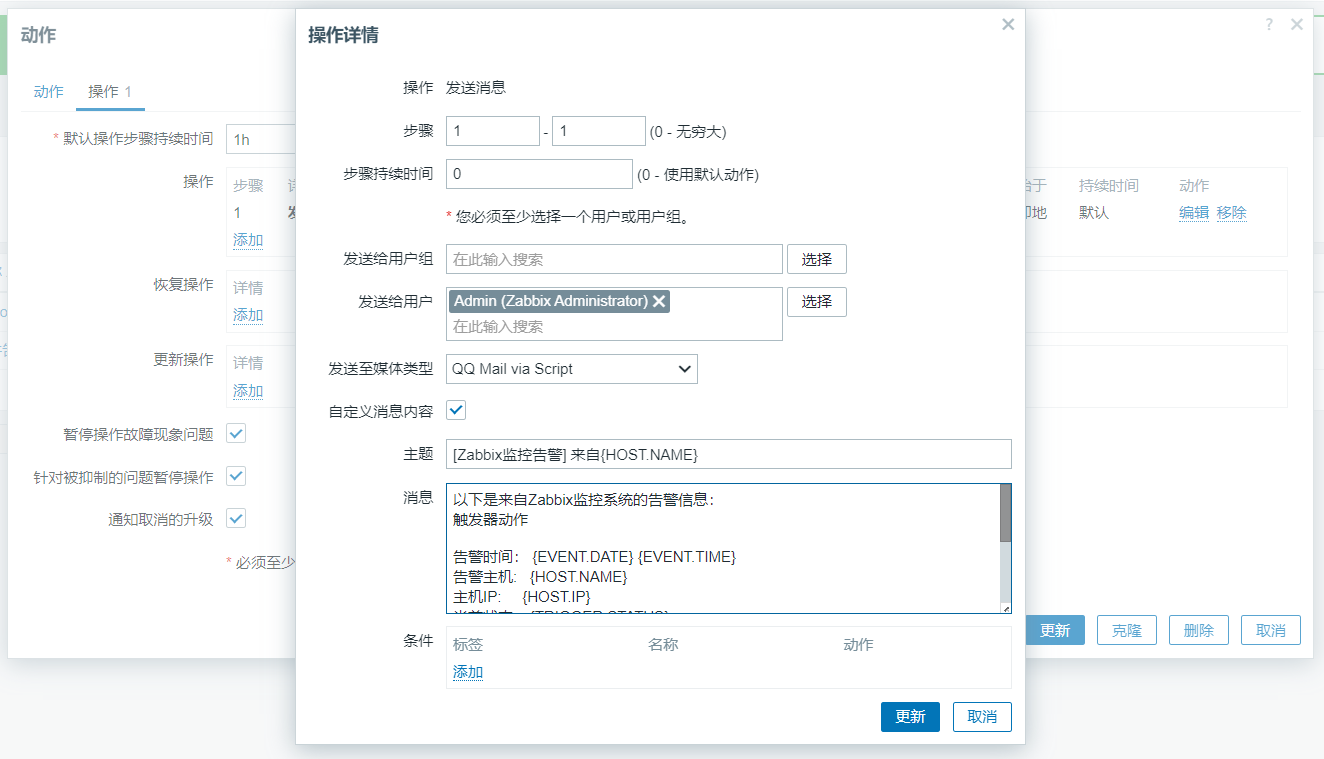Toggle 通知取消的升级 checkbox

click(236, 518)
